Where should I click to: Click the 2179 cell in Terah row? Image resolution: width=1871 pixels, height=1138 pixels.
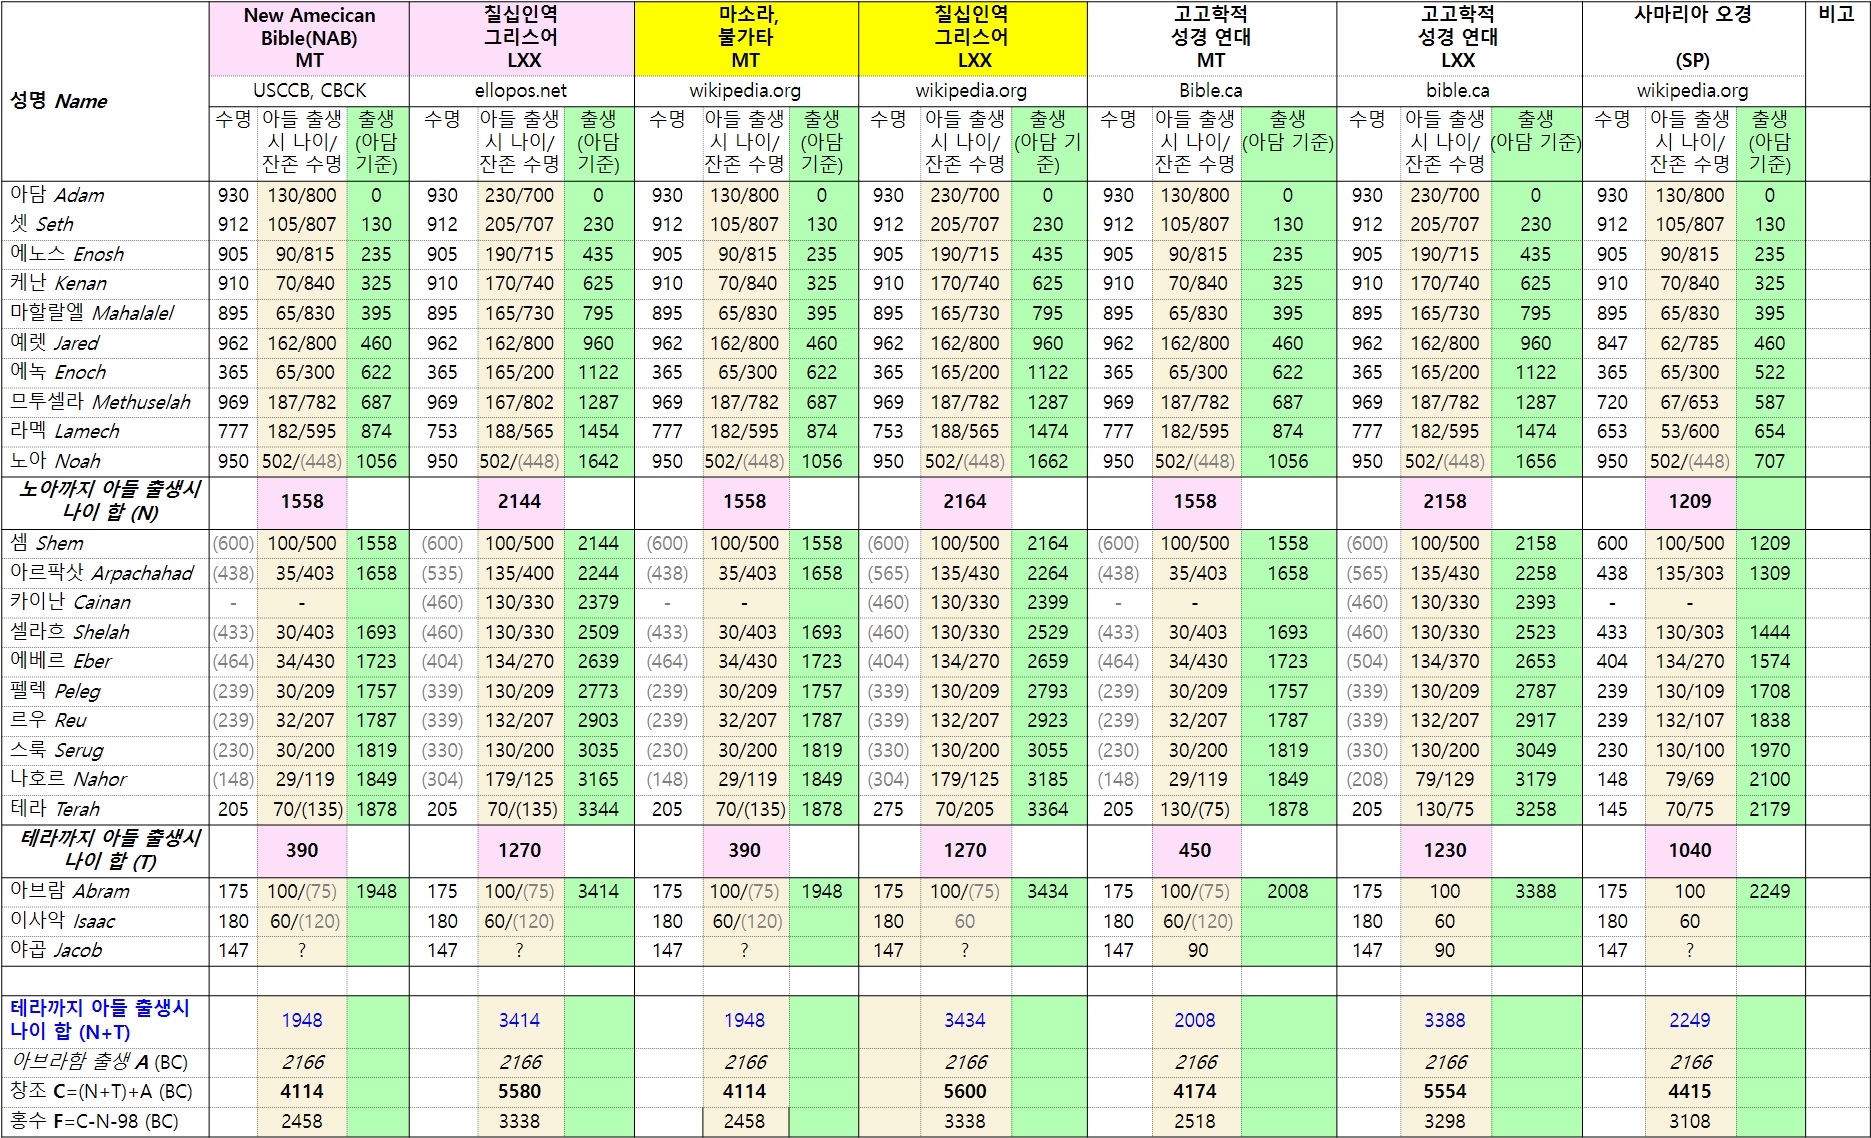(x=1769, y=809)
